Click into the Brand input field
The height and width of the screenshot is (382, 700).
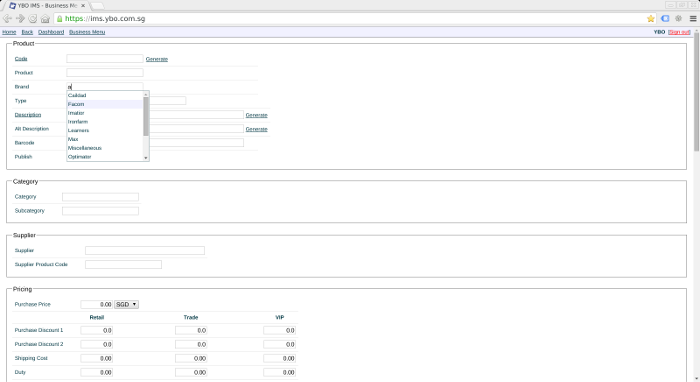pyautogui.click(x=105, y=87)
